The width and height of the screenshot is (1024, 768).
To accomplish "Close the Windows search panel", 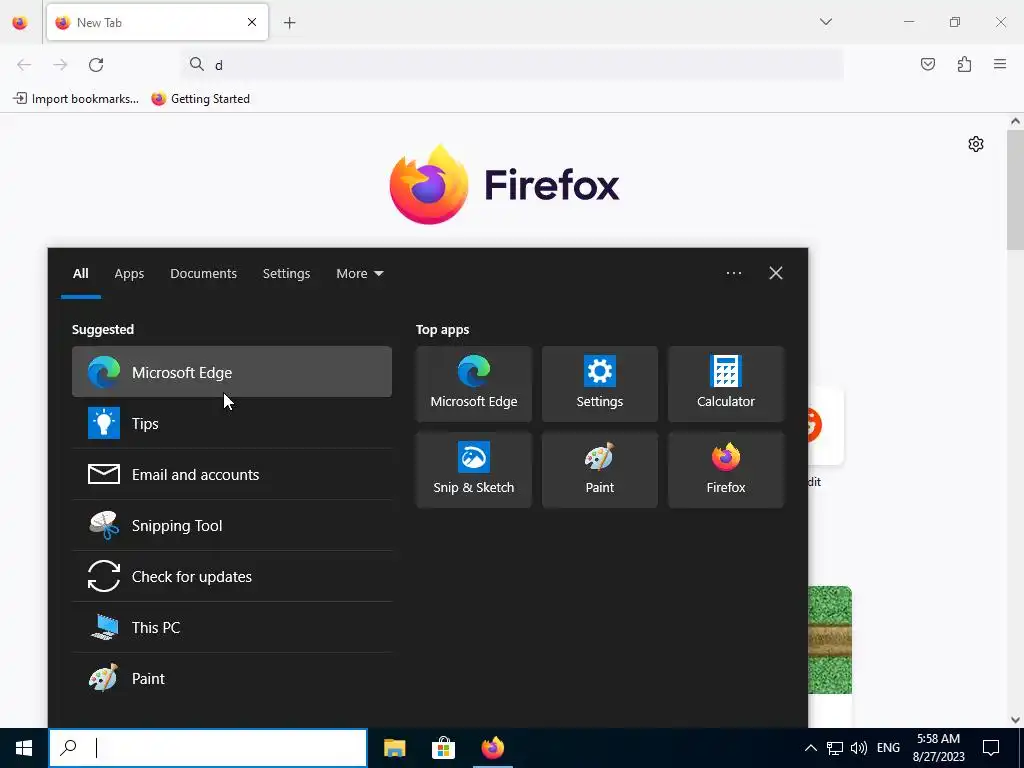I will 775,273.
